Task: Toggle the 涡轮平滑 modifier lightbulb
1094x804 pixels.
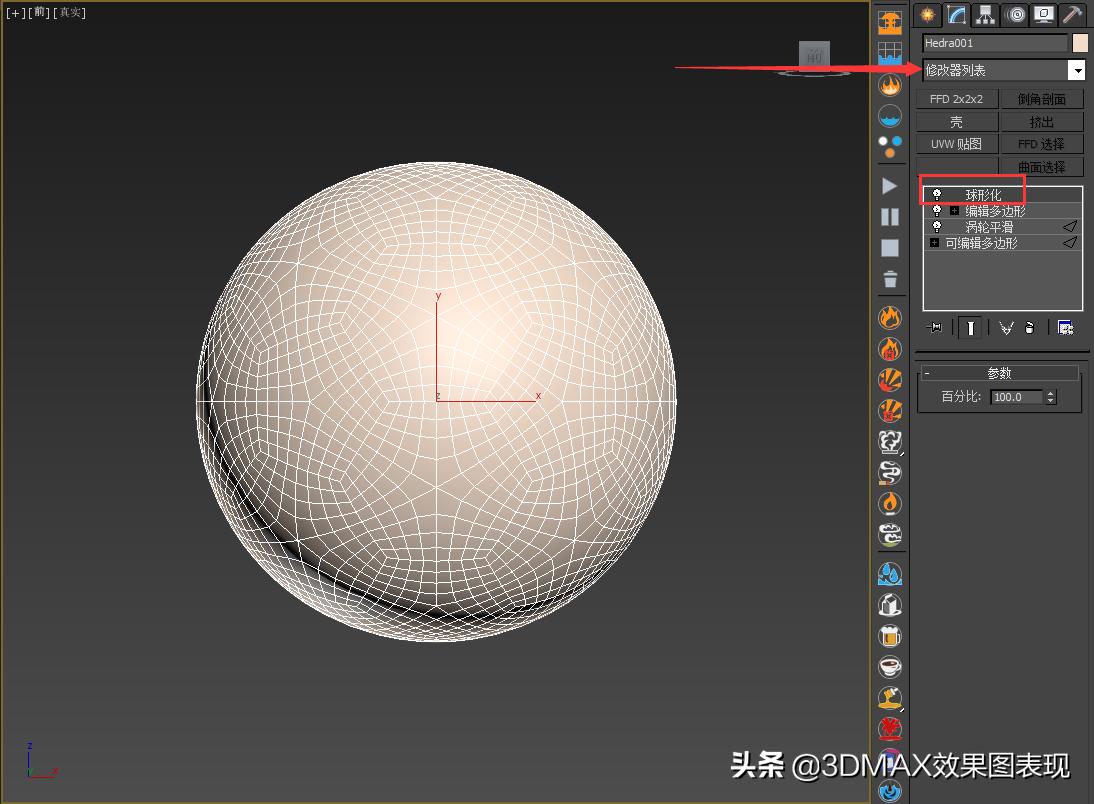Action: (937, 227)
